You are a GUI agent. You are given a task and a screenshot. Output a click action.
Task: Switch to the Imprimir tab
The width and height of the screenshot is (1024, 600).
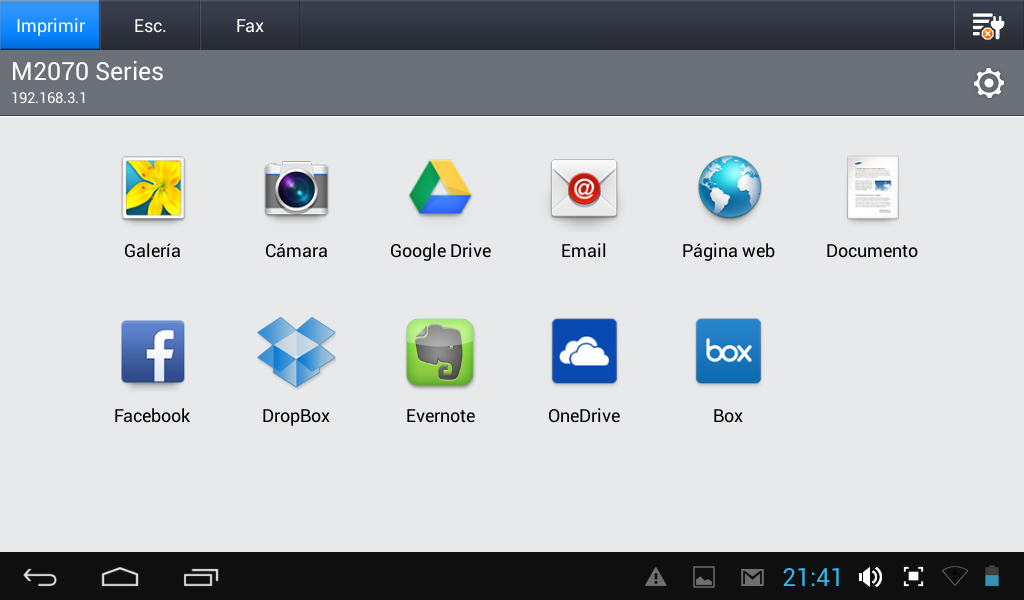click(x=50, y=25)
